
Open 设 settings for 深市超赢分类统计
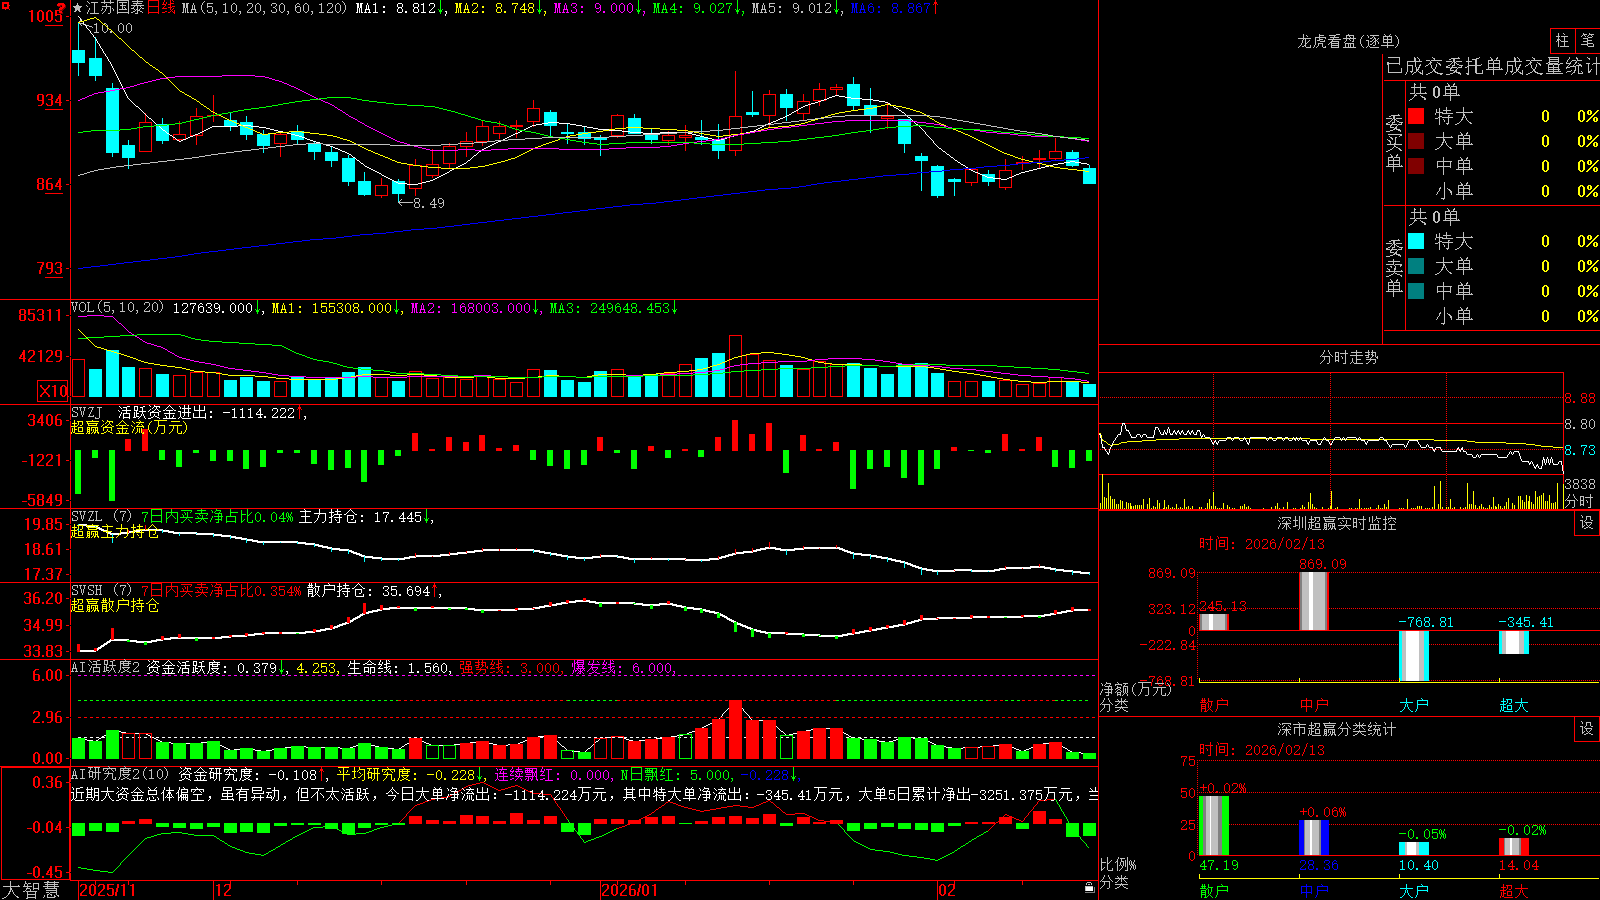pyautogui.click(x=1587, y=729)
